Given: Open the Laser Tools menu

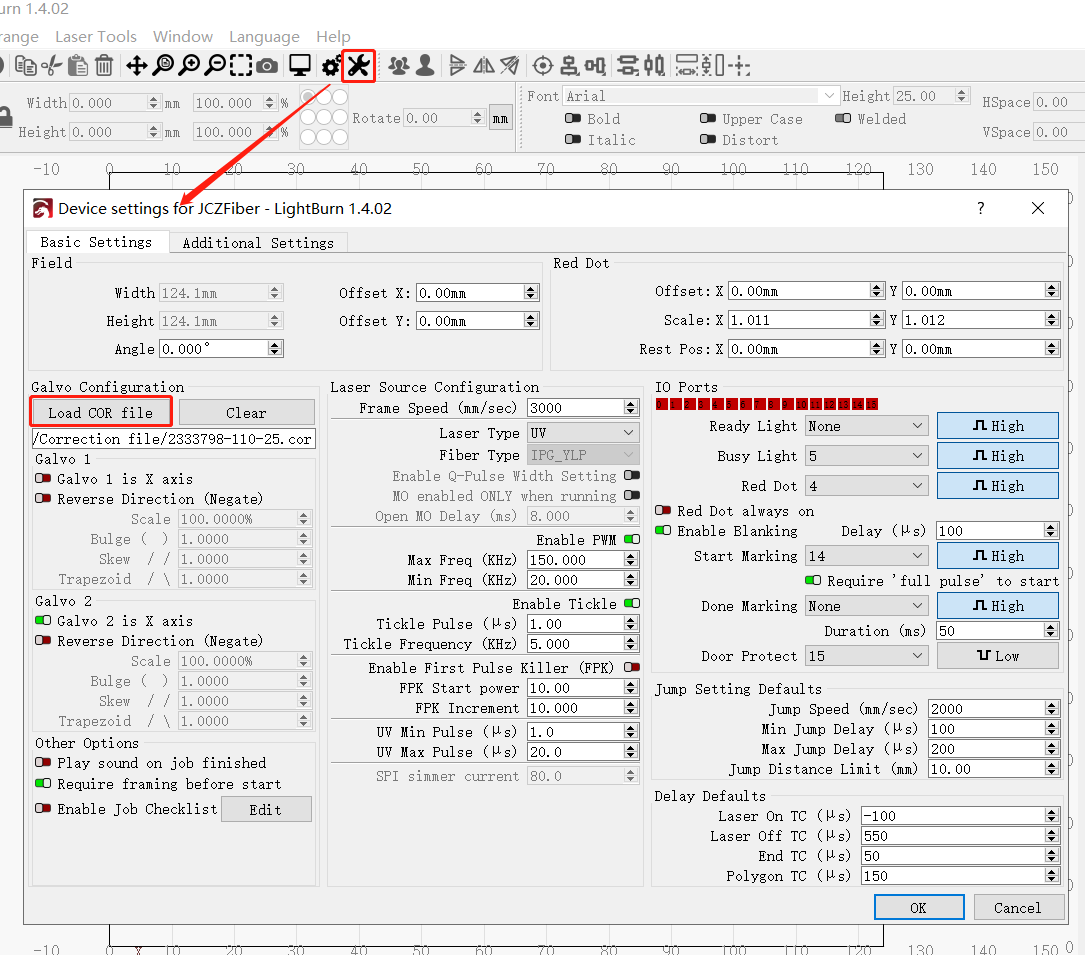Looking at the screenshot, I should pos(96,37).
